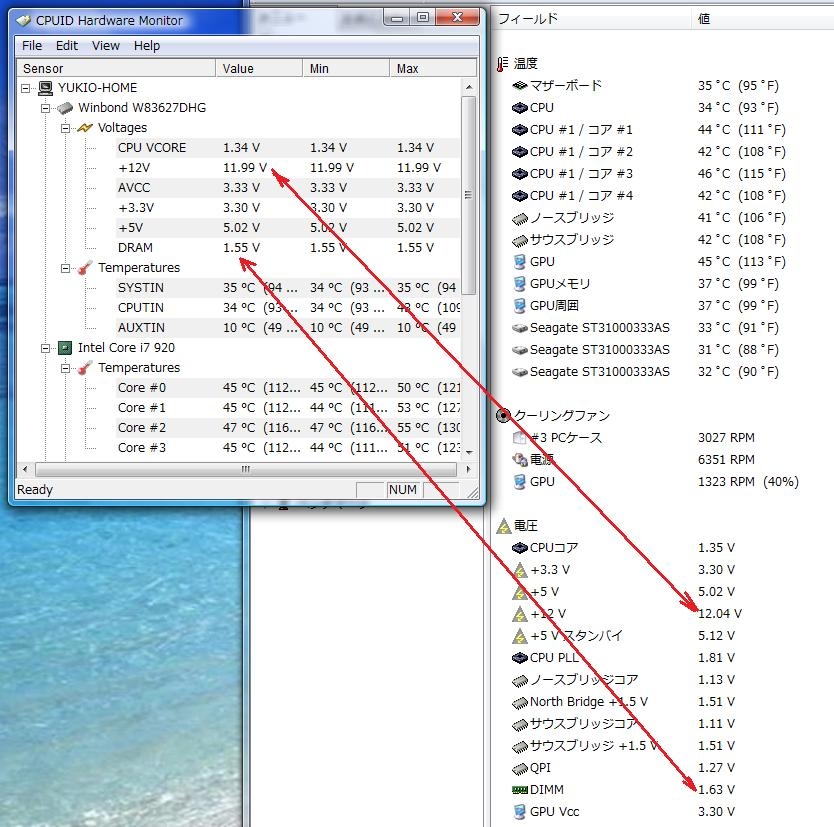
Task: Click the CPU PLL chip icon
Action: 519,658
